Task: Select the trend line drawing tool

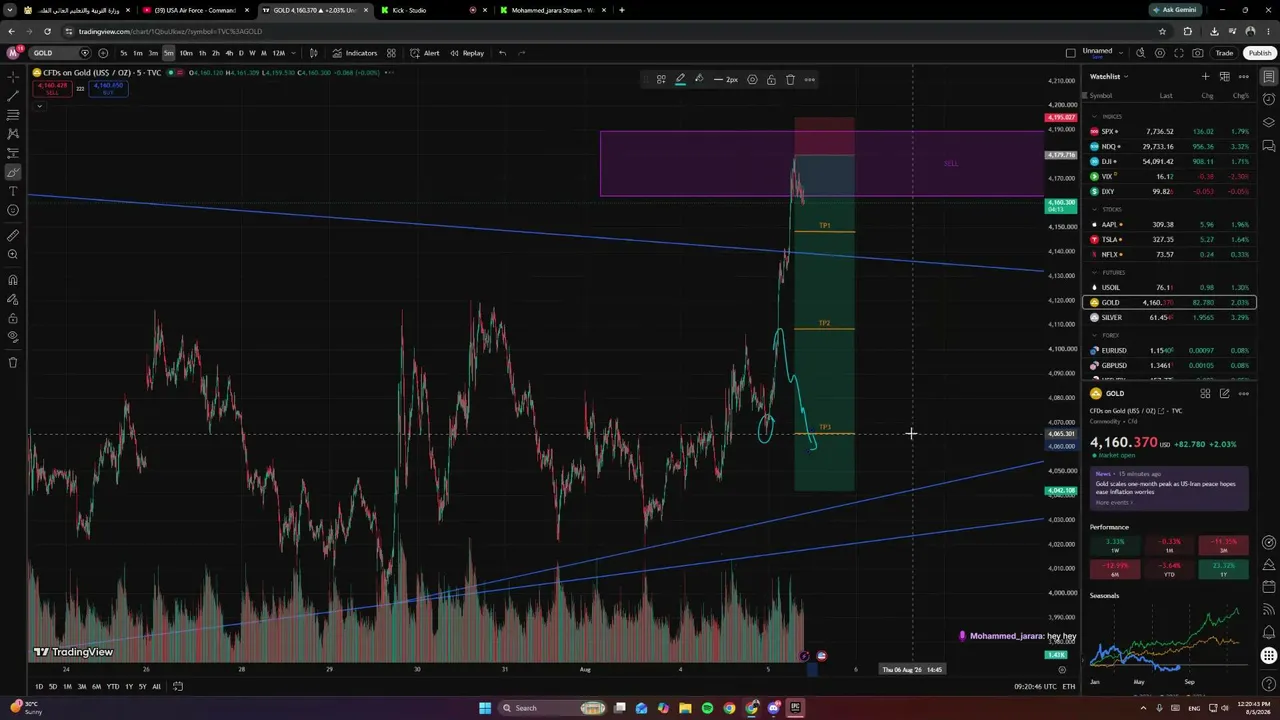Action: pos(13,96)
